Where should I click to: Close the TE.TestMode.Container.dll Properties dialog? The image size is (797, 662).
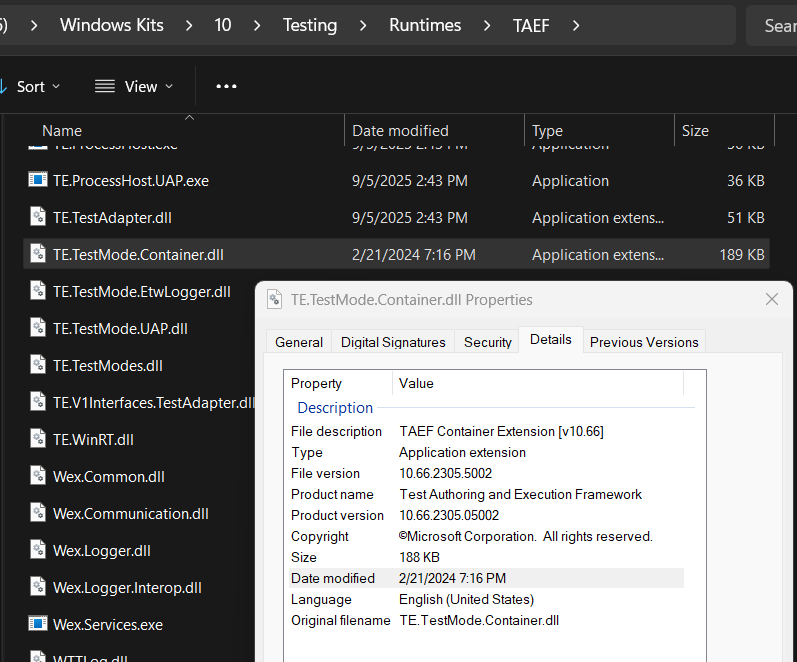tap(772, 299)
